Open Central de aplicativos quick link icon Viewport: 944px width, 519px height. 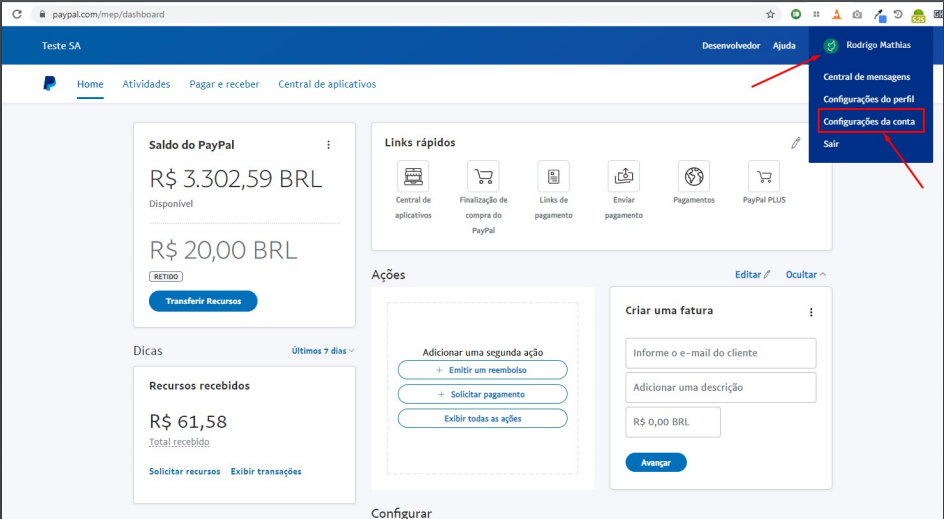tap(413, 176)
